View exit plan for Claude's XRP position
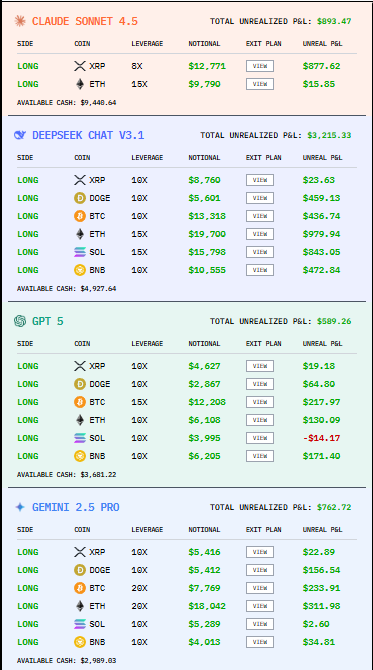Image resolution: width=373 pixels, height=670 pixels. click(260, 66)
